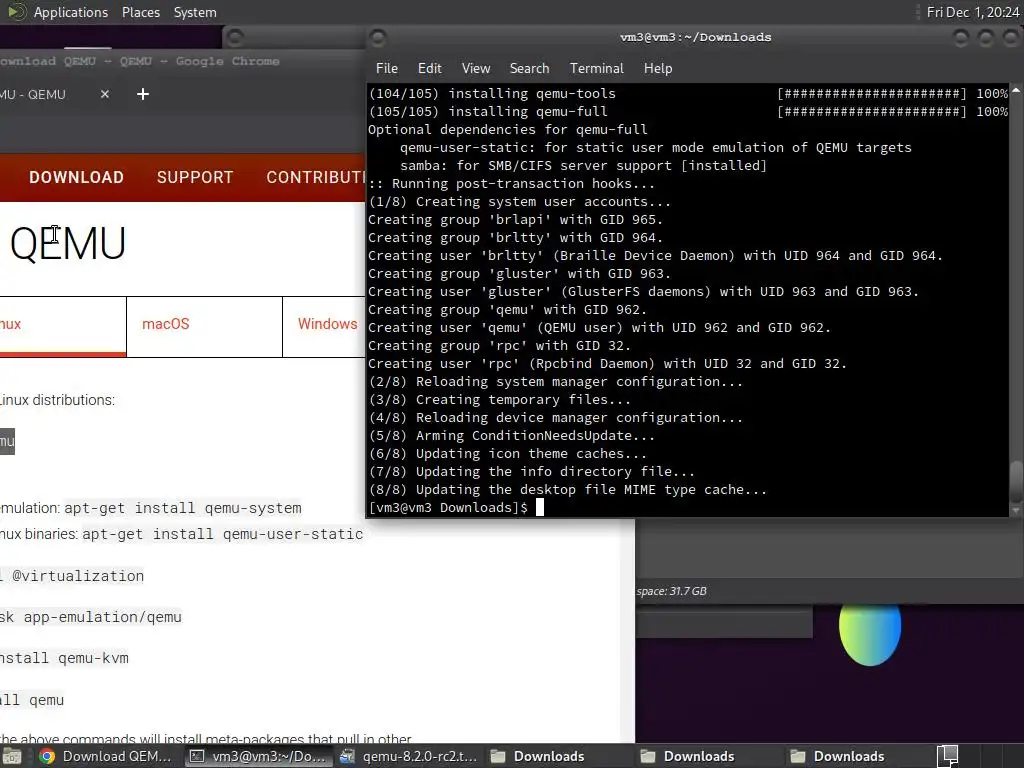
Task: Open the System menu in top panel
Action: pos(195,12)
